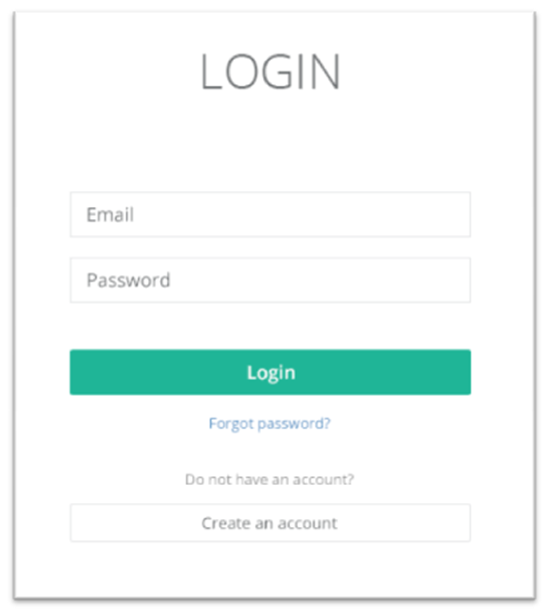Submit the form with the Login button
Viewport: 549px width, 616px height.
(270, 372)
